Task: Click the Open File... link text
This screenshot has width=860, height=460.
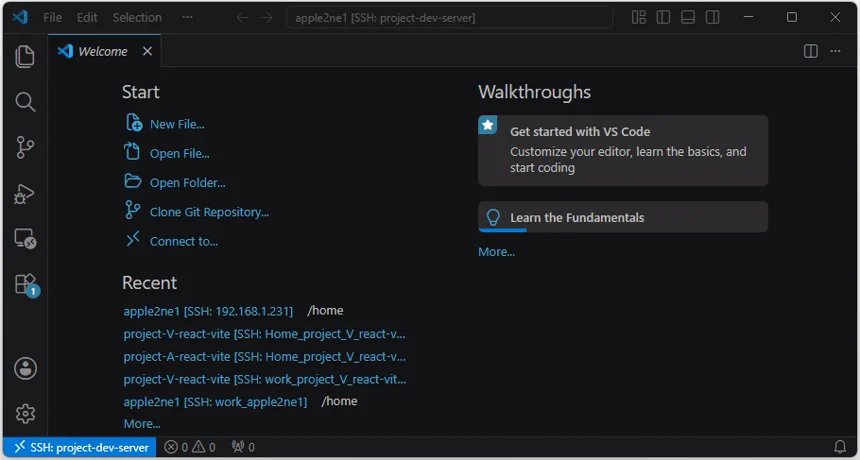Action: click(x=179, y=154)
